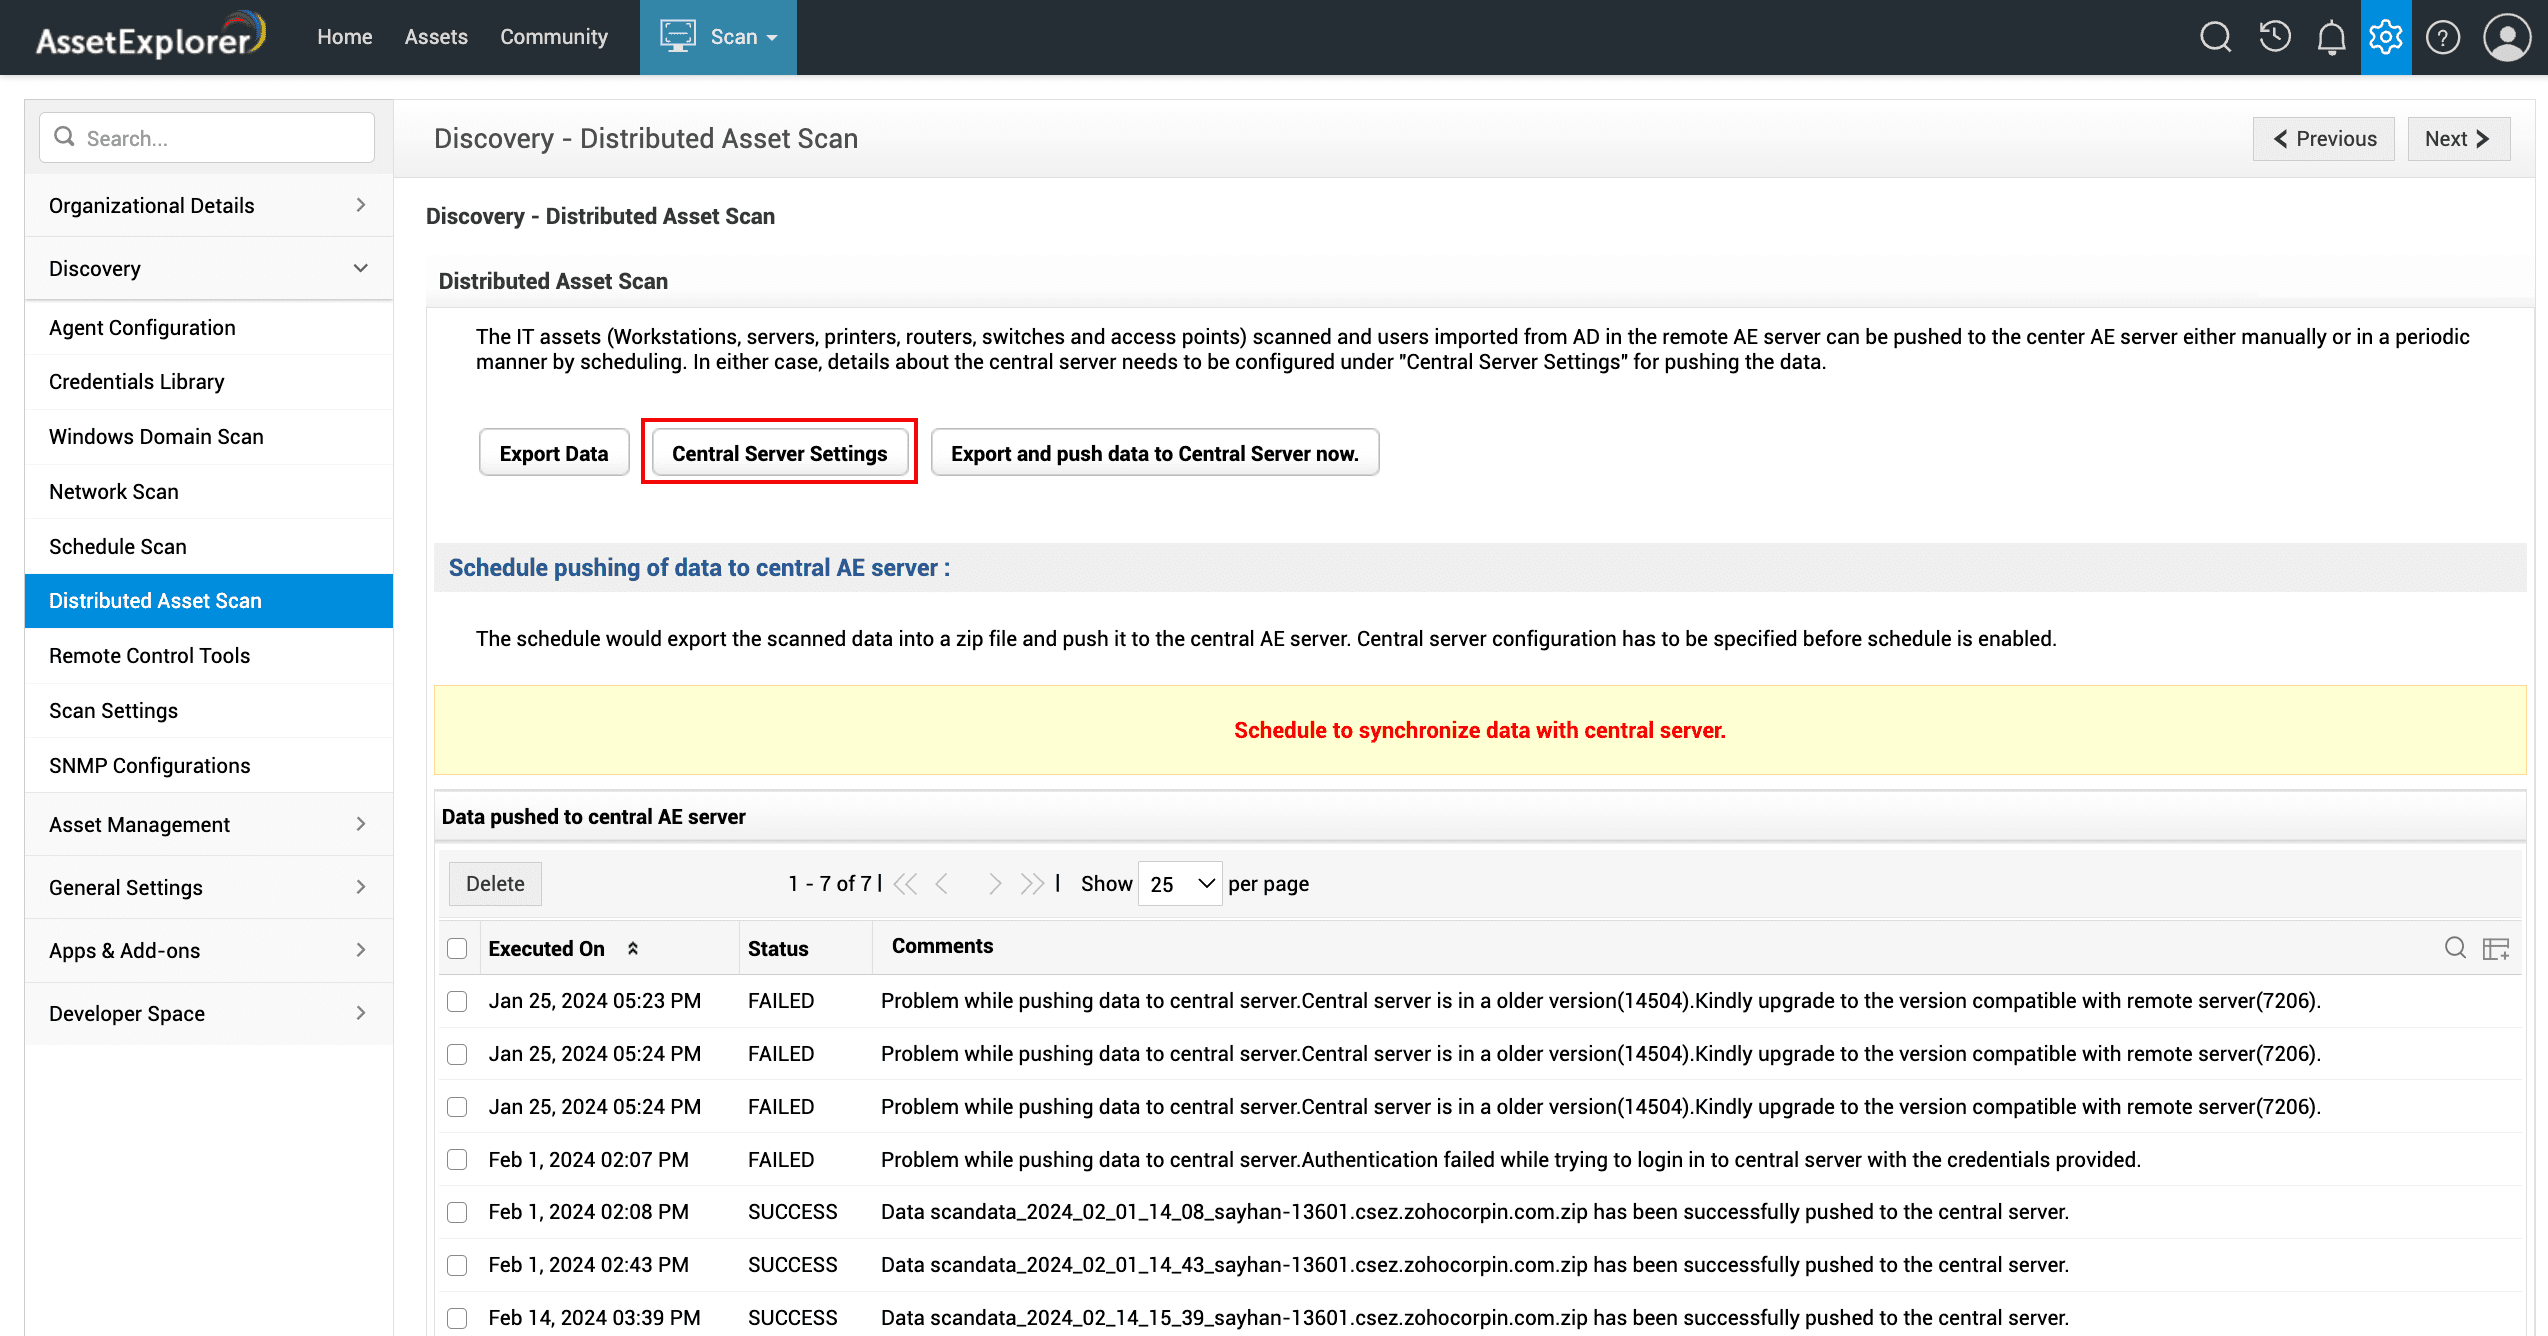
Task: Click the Central Server Settings button
Action: click(779, 453)
